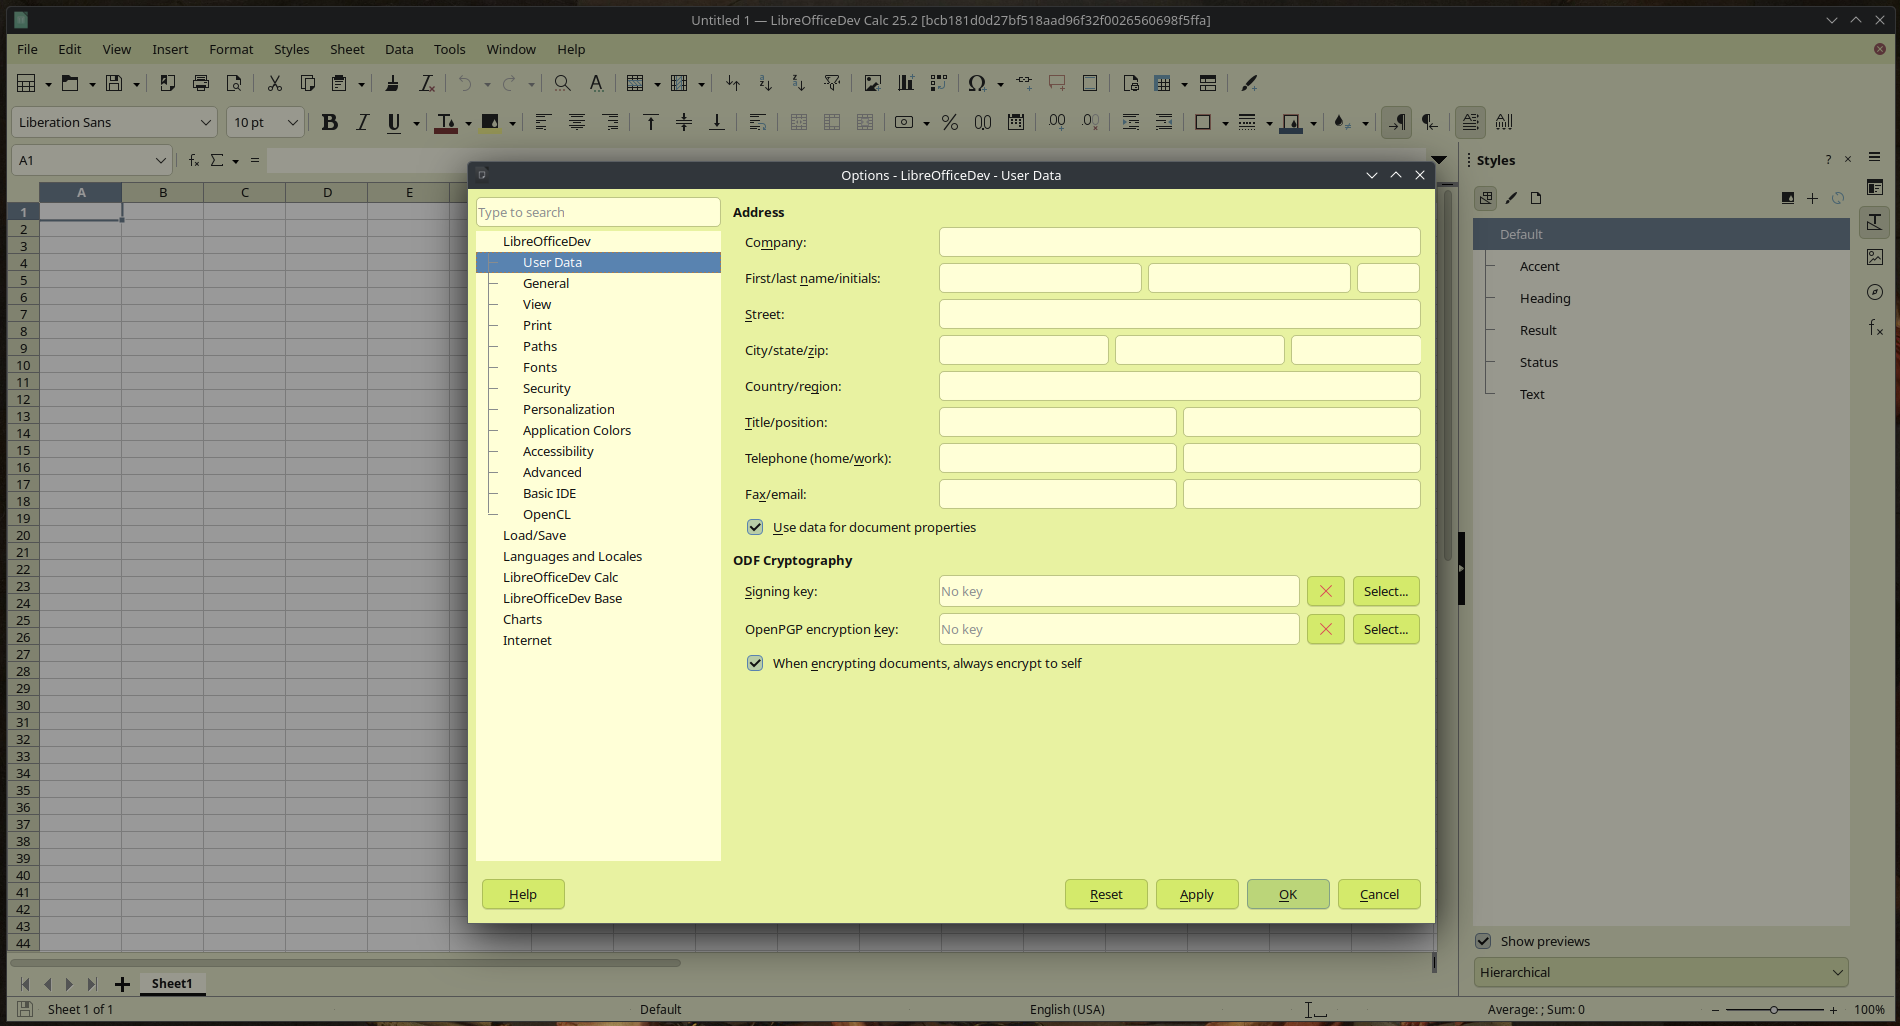Toggle Italic formatting icon

(362, 122)
